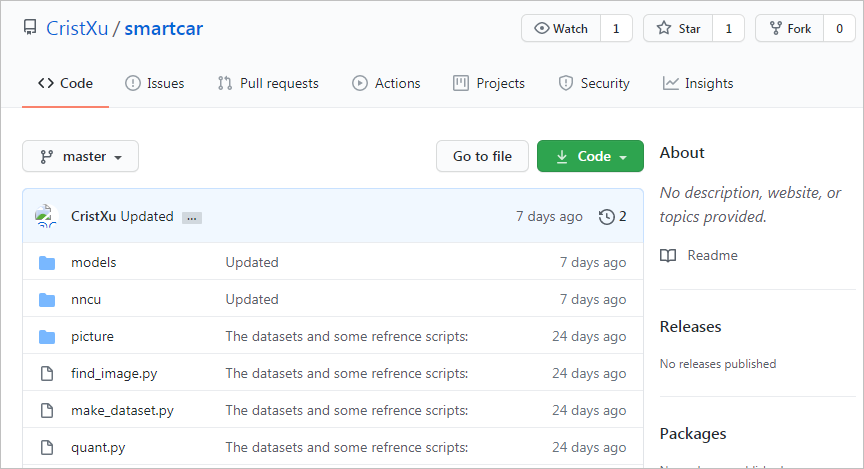The image size is (864, 469).
Task: Open the models folder icon
Action: click(47, 263)
